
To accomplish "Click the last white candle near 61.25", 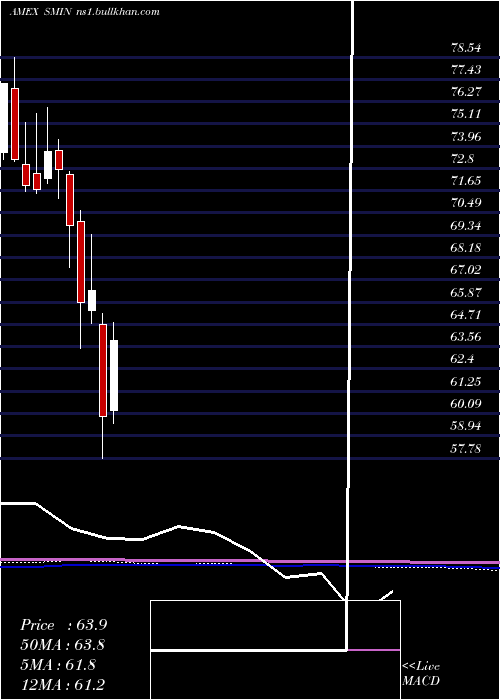I will pos(114,375).
